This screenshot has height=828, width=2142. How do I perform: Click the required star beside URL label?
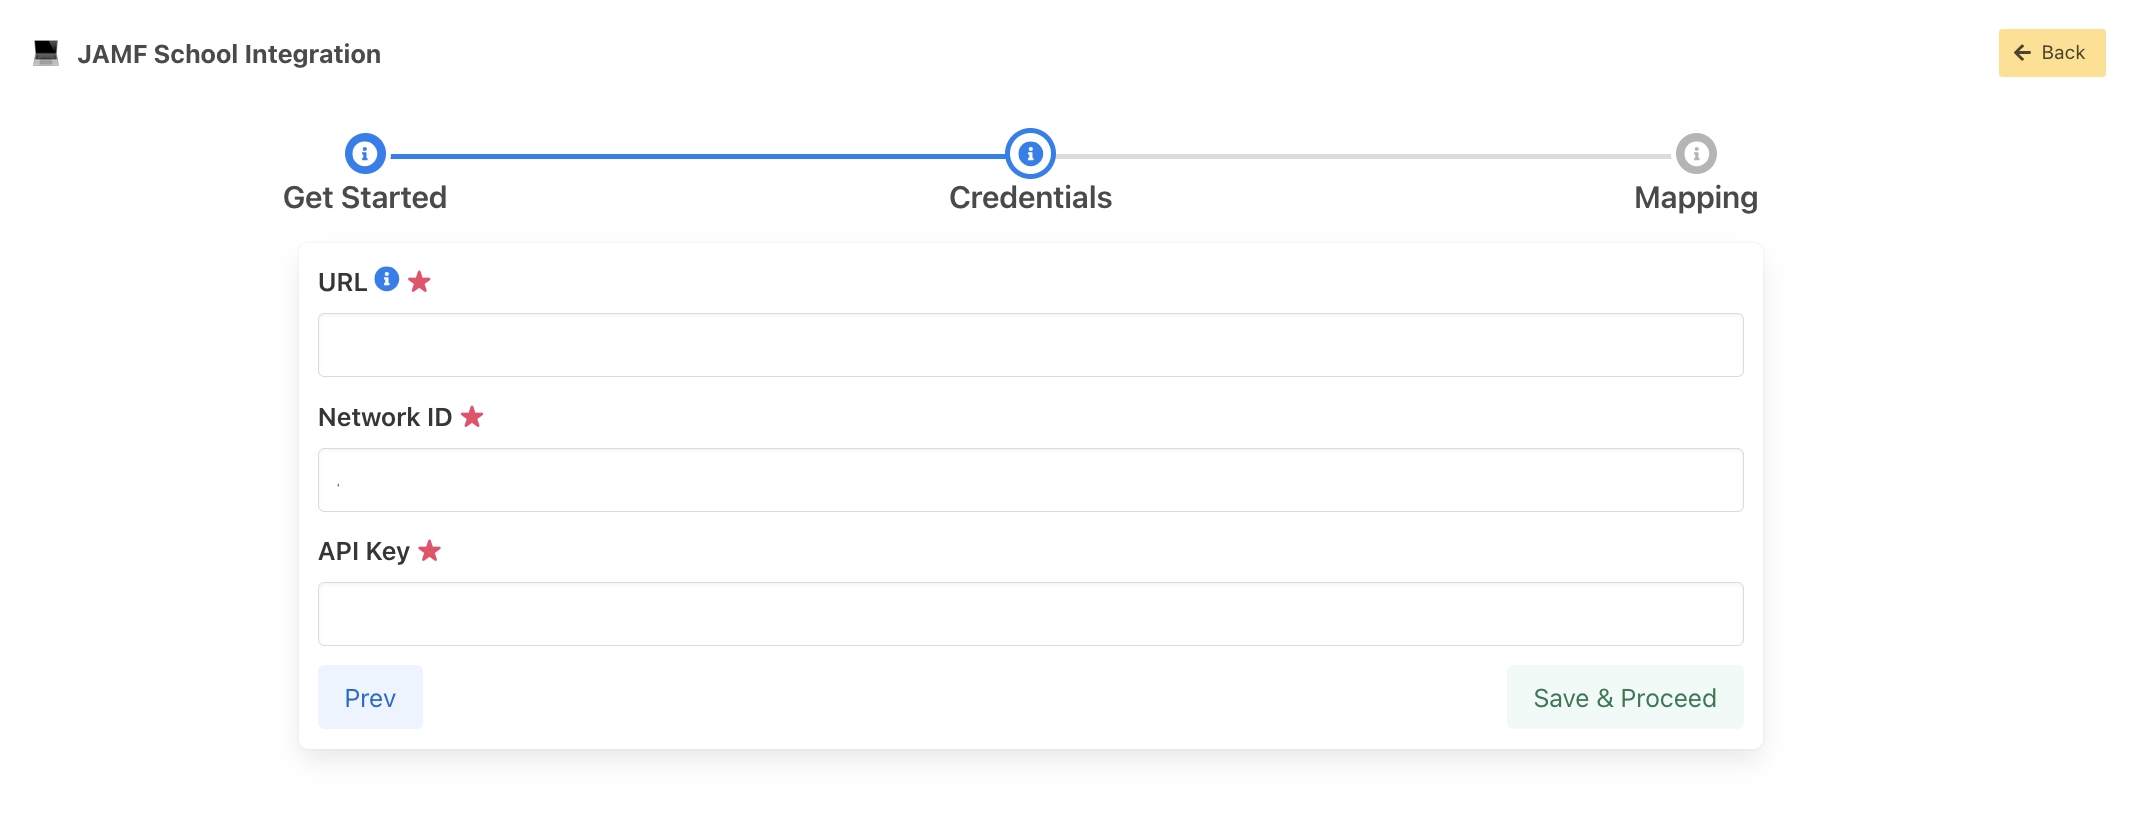[420, 282]
